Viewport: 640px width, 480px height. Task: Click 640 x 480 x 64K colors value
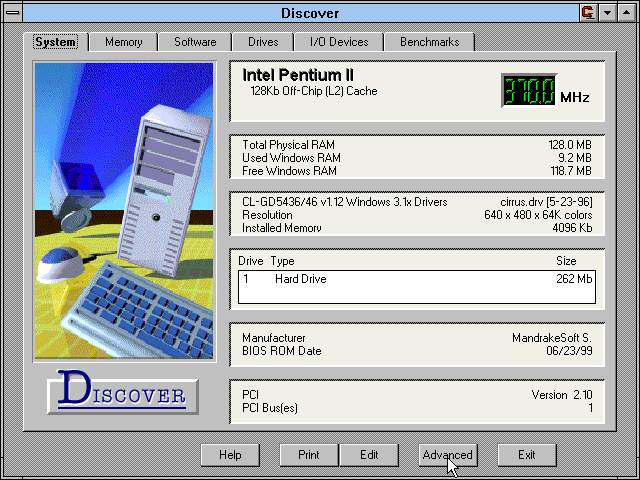tap(538, 215)
